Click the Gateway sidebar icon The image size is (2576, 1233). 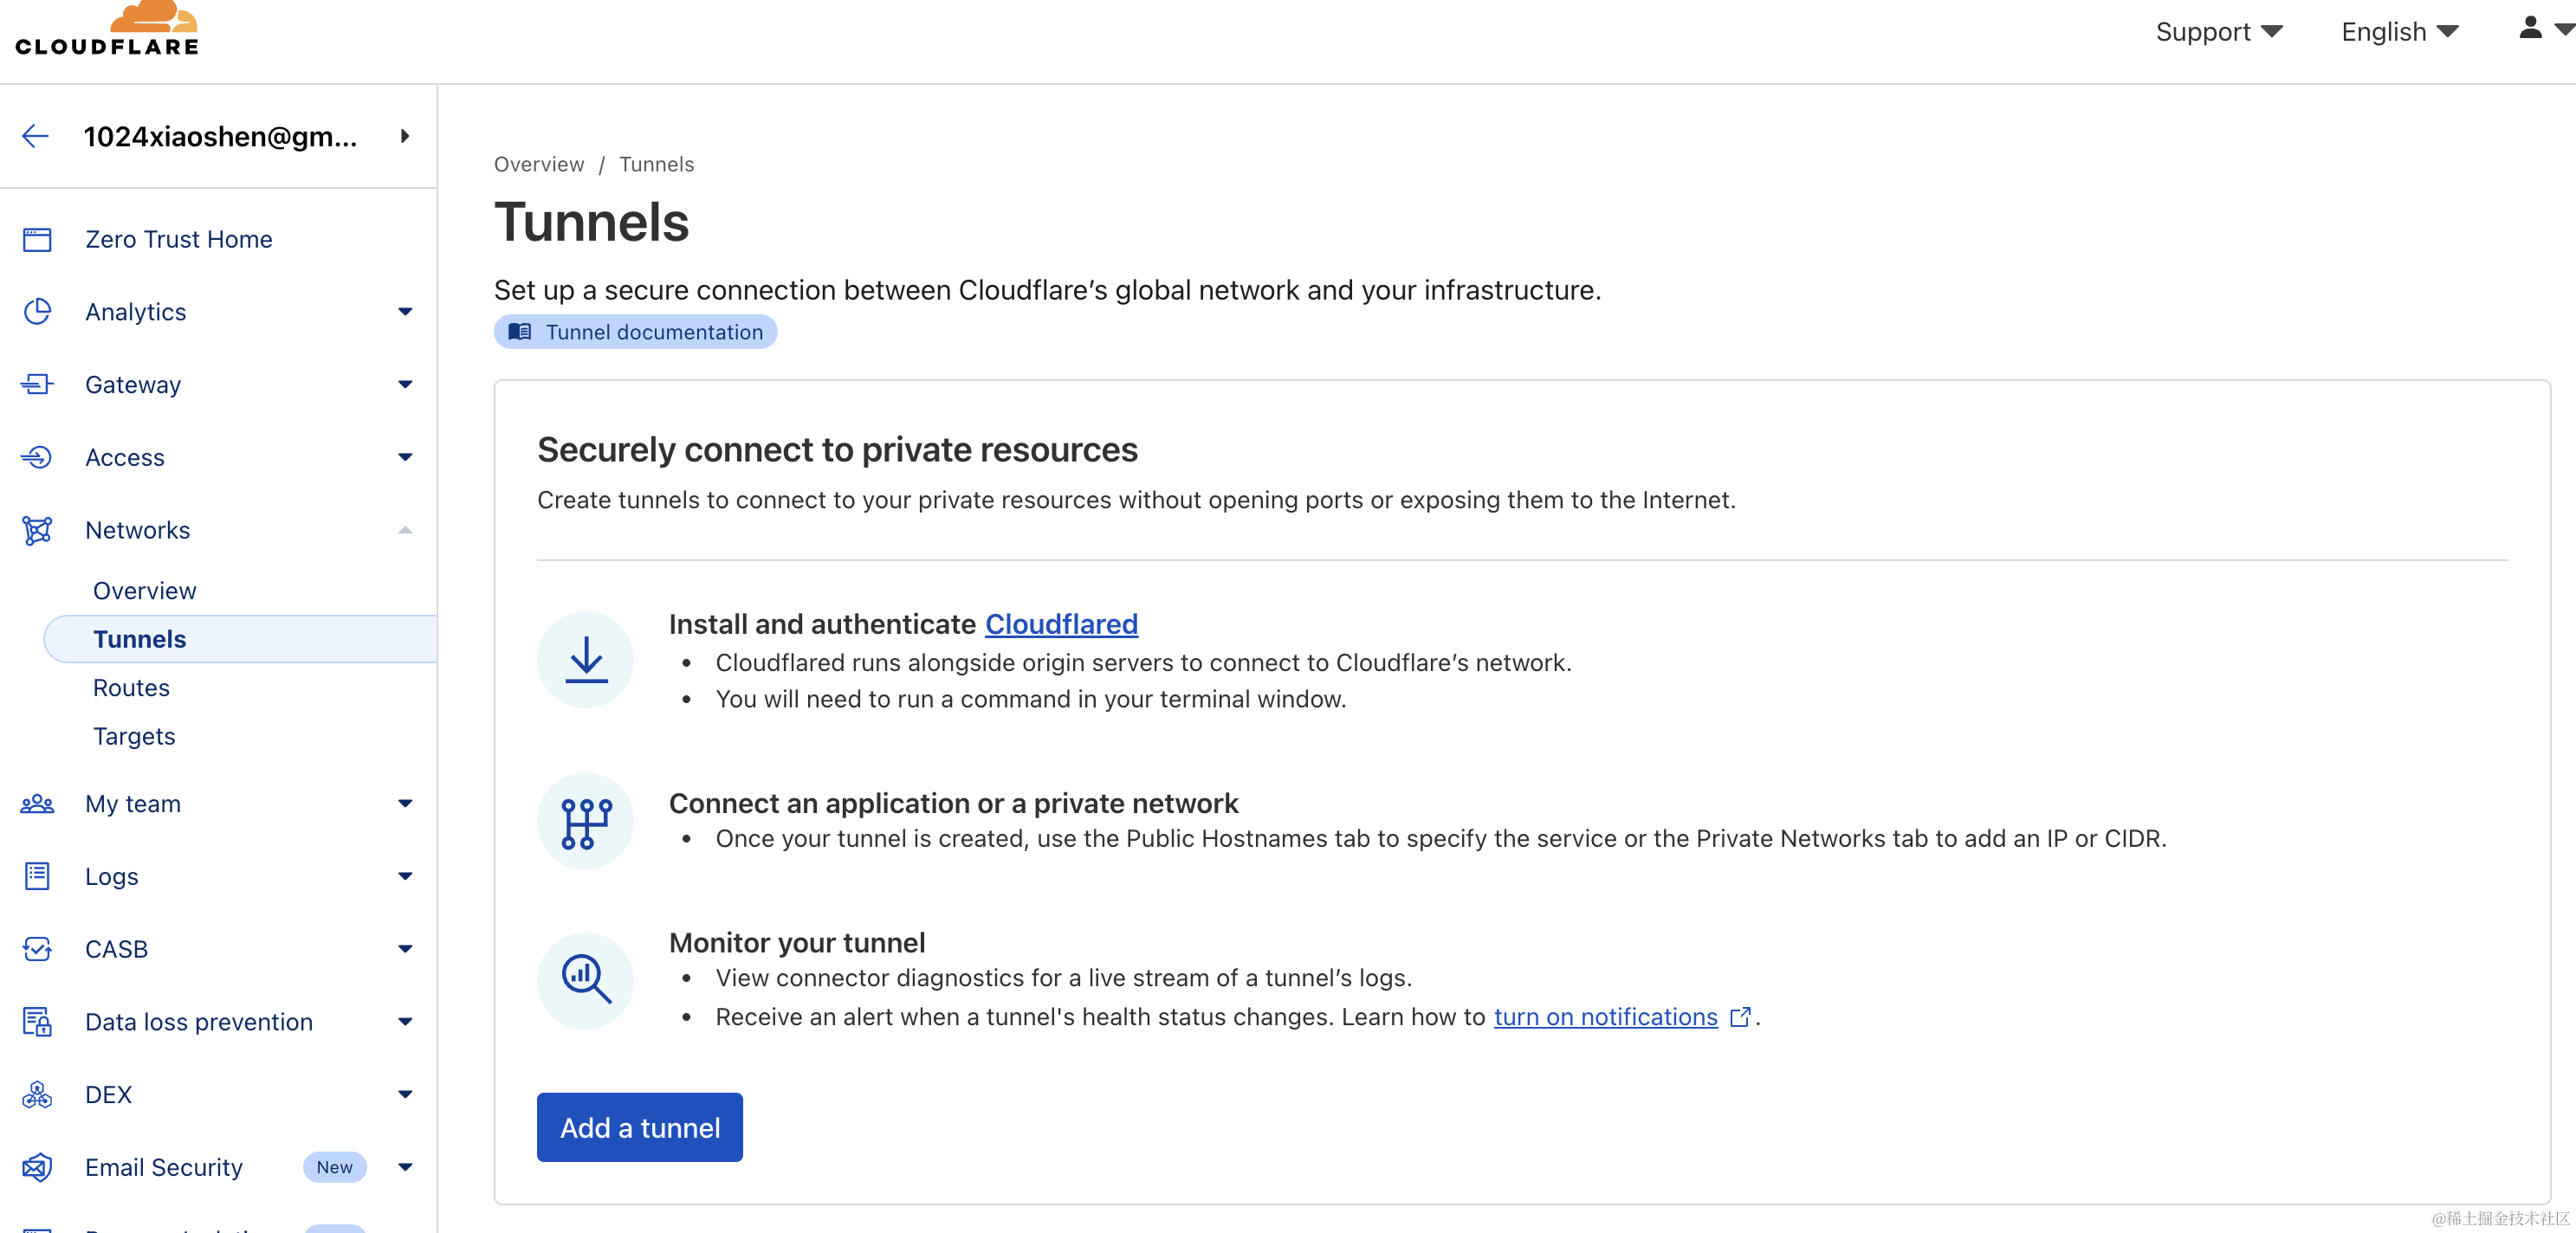[37, 384]
